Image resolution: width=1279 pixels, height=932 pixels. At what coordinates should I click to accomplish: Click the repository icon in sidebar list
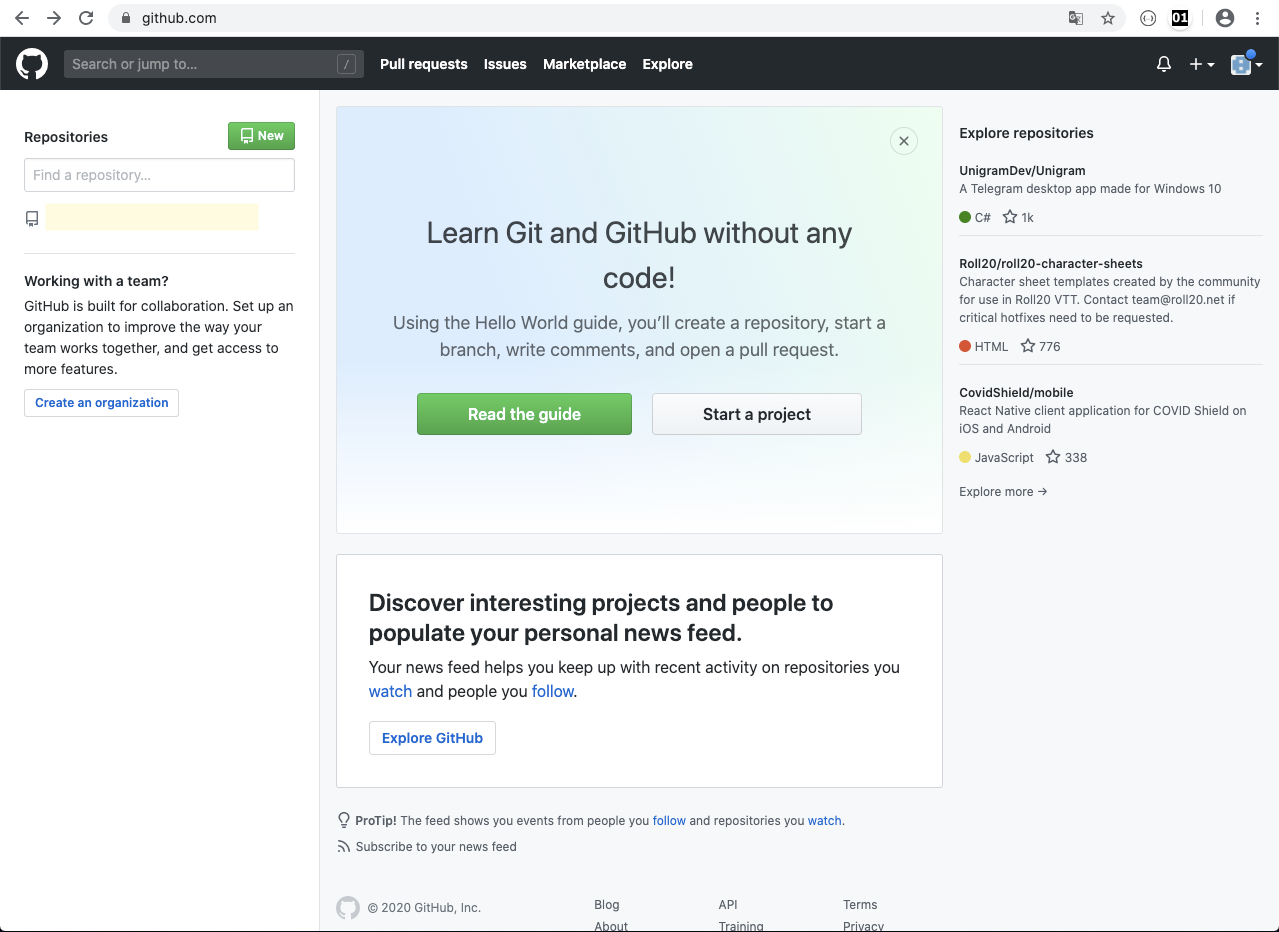[x=32, y=218]
